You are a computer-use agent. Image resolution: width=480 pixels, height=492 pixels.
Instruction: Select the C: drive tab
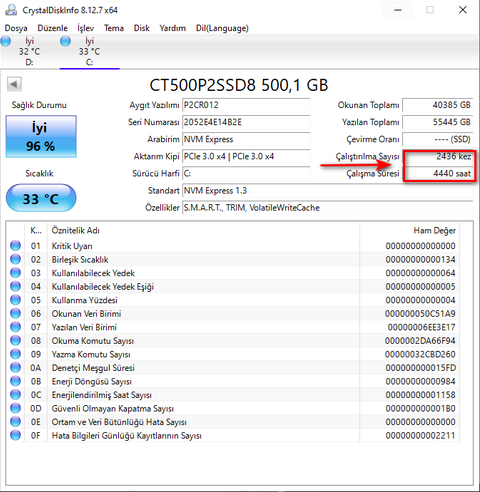point(89,51)
